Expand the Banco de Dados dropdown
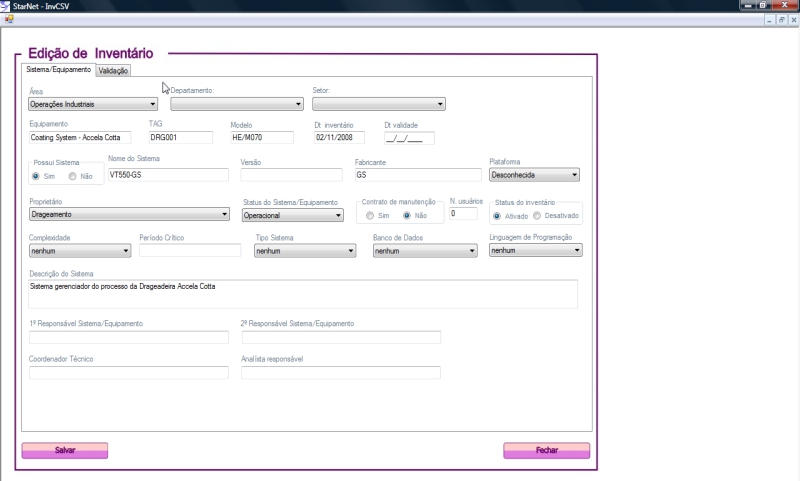Image resolution: width=800 pixels, height=481 pixels. 472,251
